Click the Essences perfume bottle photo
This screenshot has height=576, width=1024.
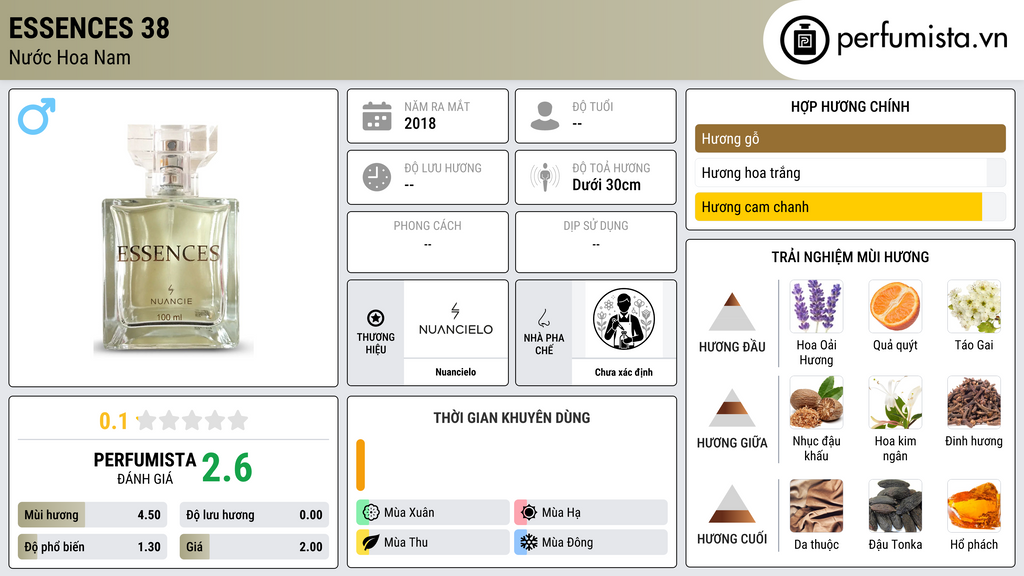(x=171, y=239)
